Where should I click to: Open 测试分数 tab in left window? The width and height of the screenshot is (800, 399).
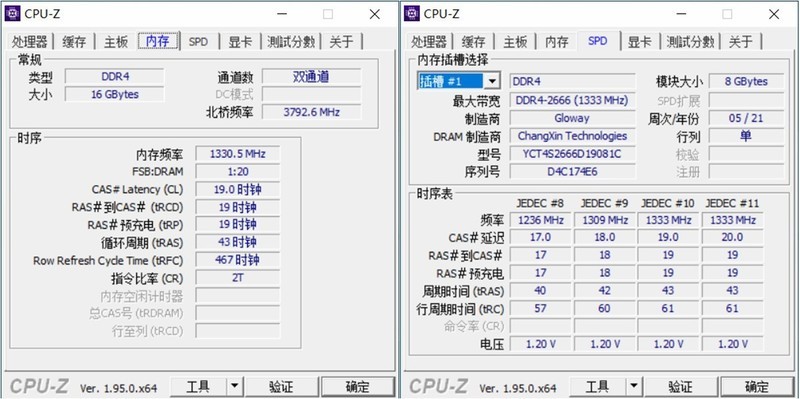point(291,42)
